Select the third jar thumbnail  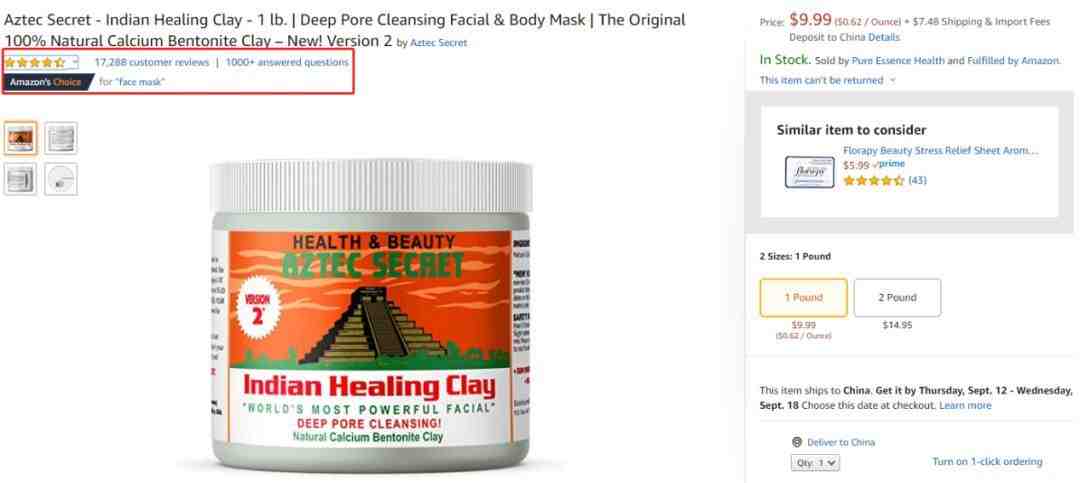pyautogui.click(x=20, y=179)
